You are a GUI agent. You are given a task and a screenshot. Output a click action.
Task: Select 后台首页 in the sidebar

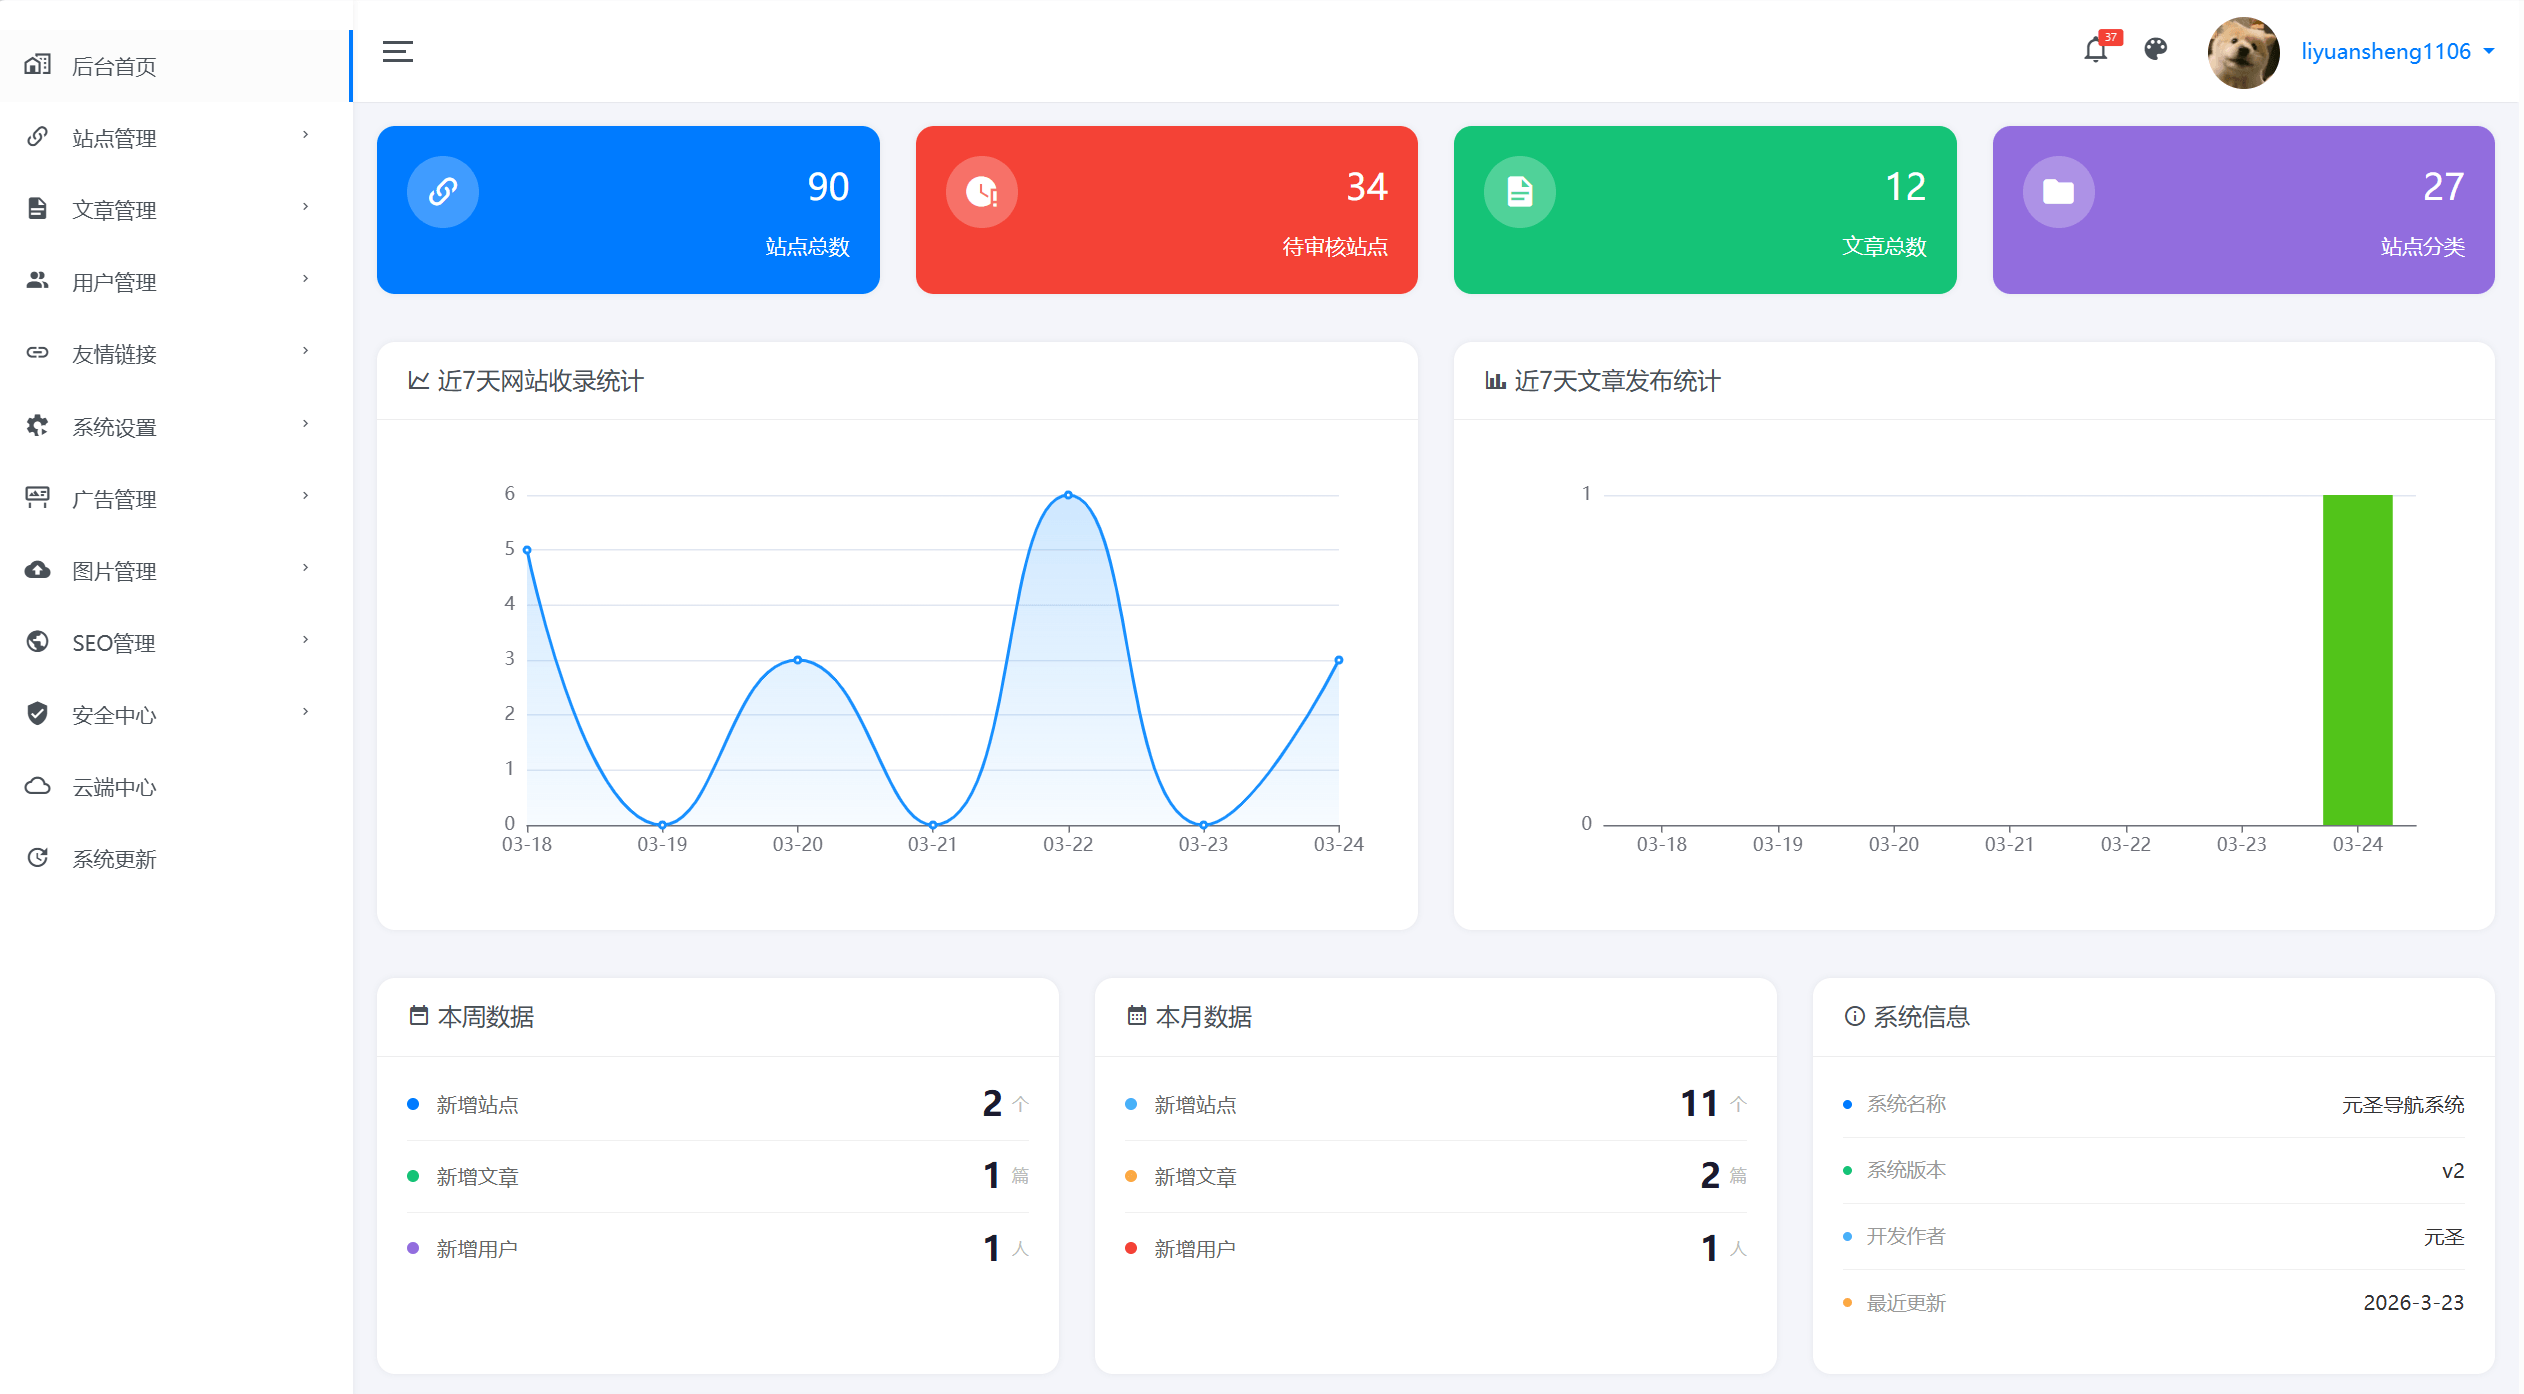tap(114, 66)
